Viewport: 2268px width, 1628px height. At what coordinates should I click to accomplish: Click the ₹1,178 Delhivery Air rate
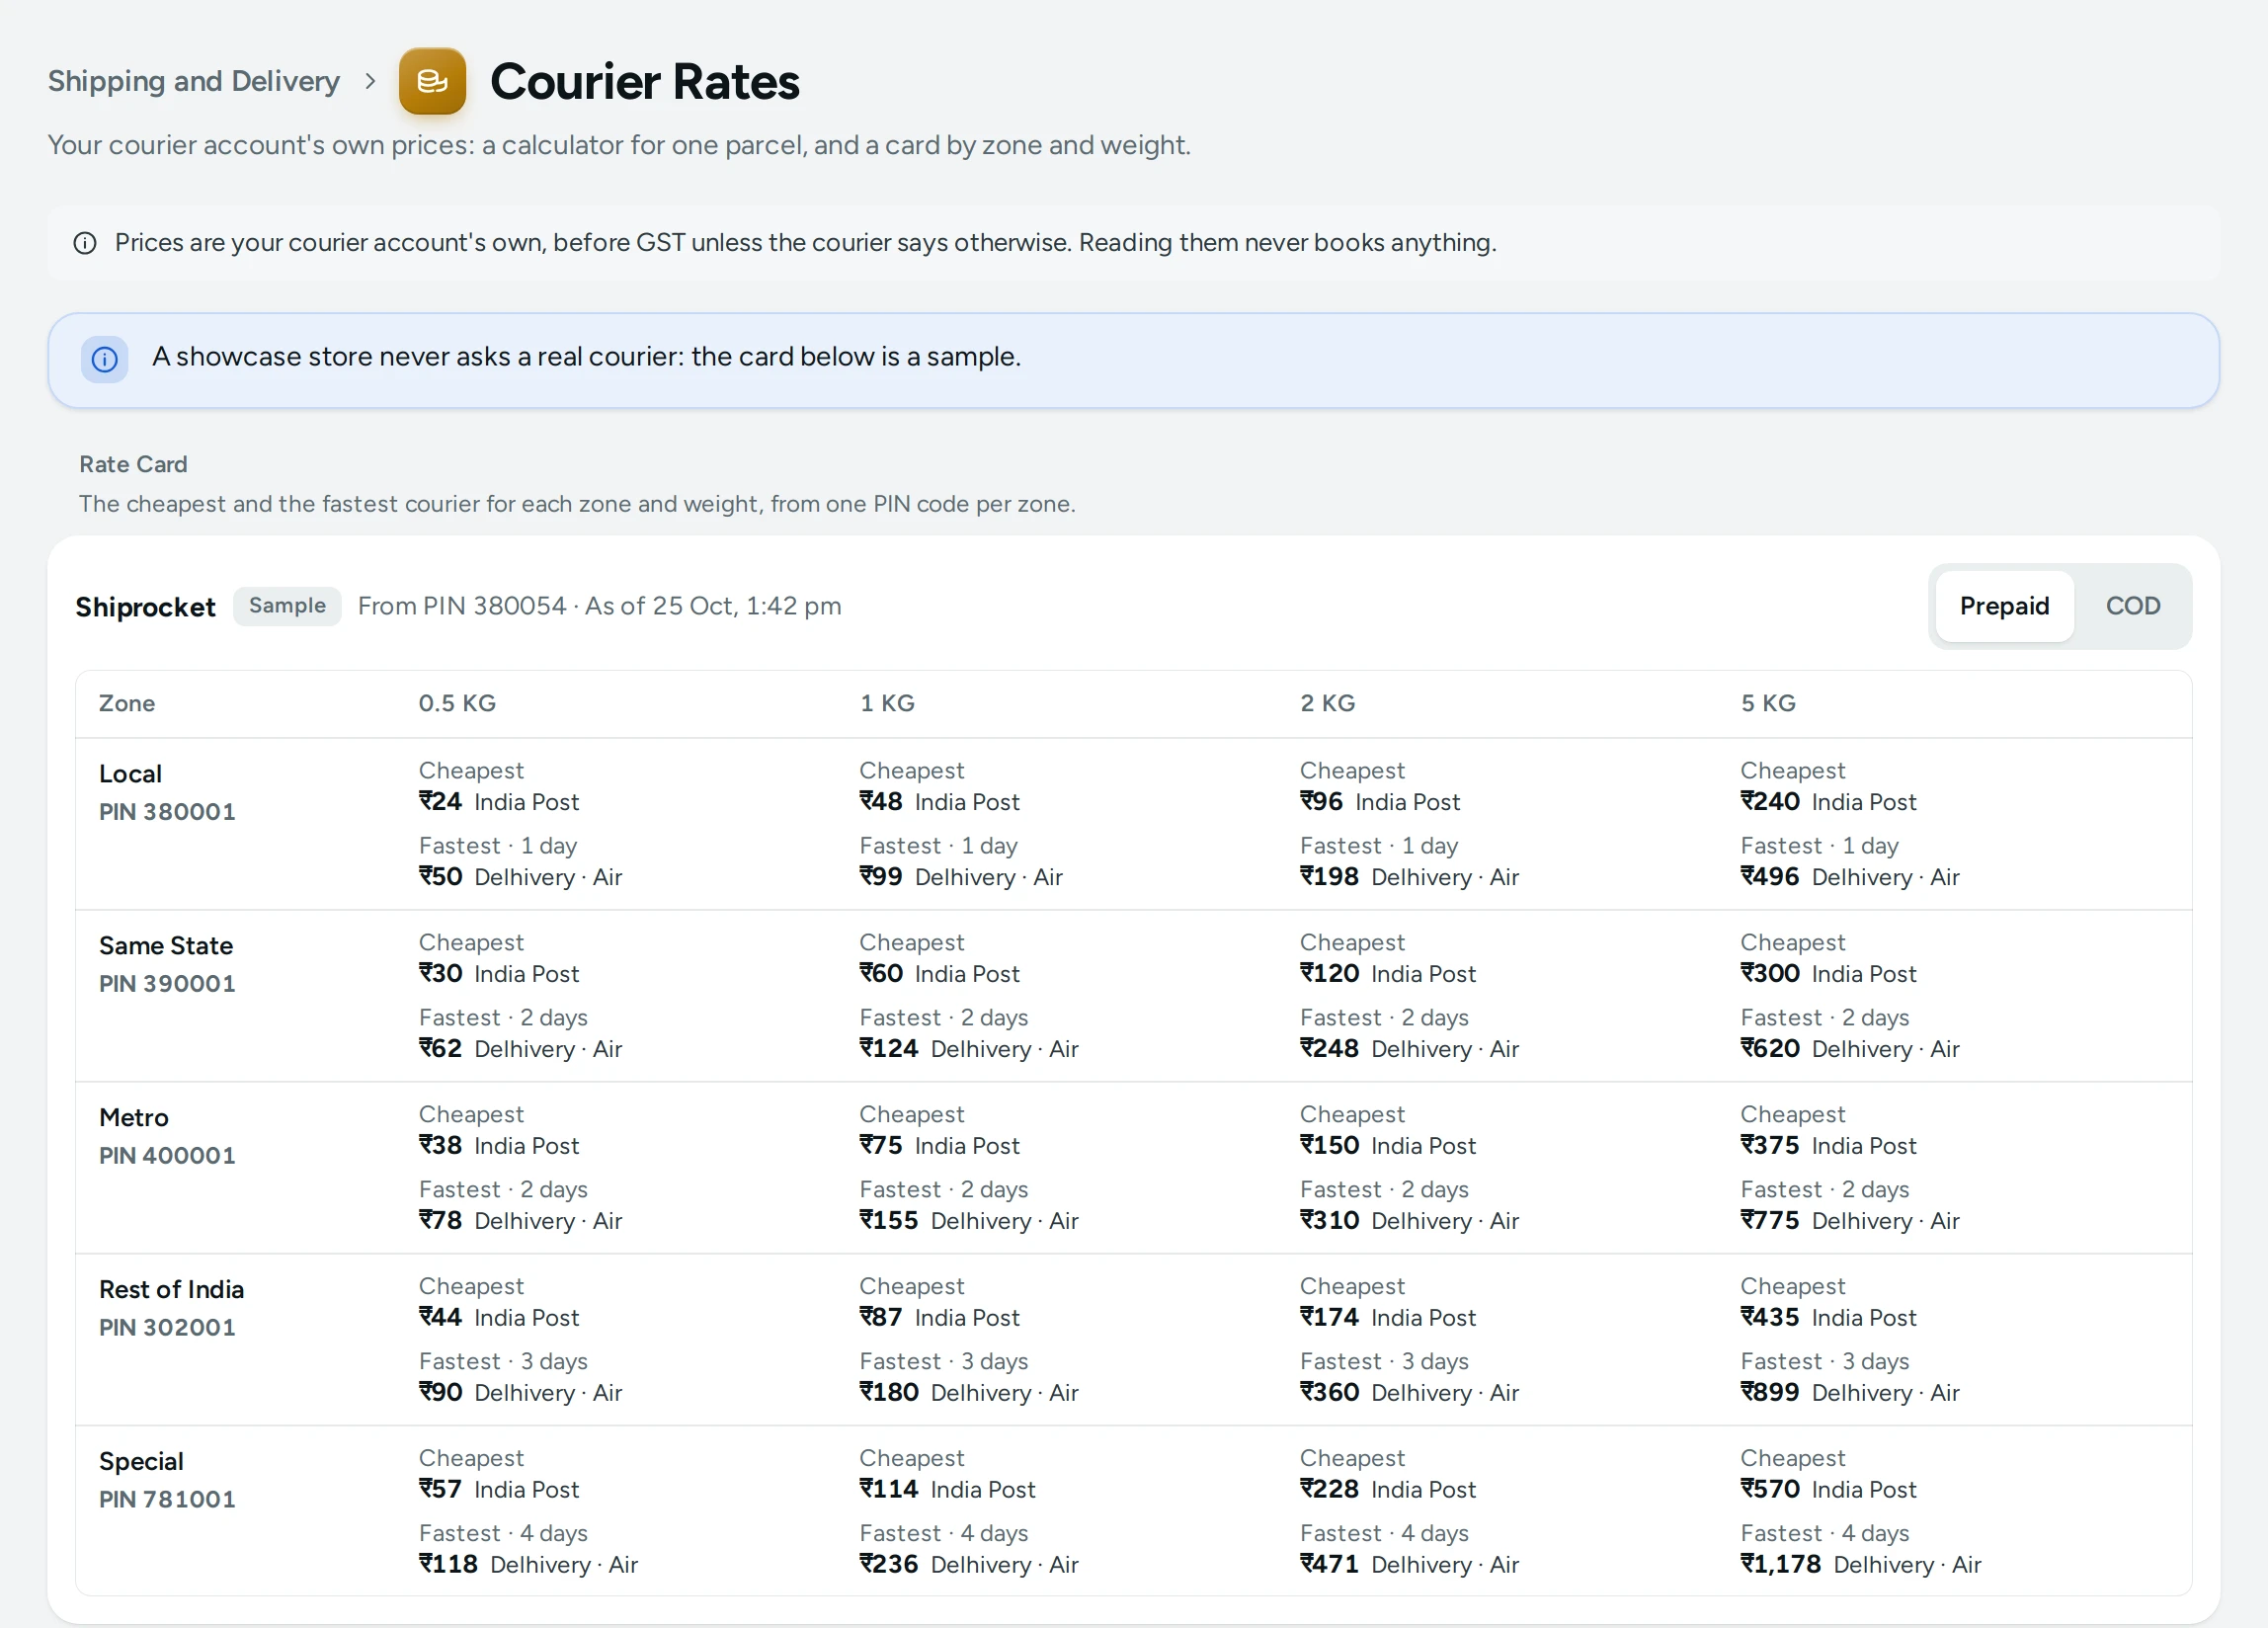tap(1861, 1565)
